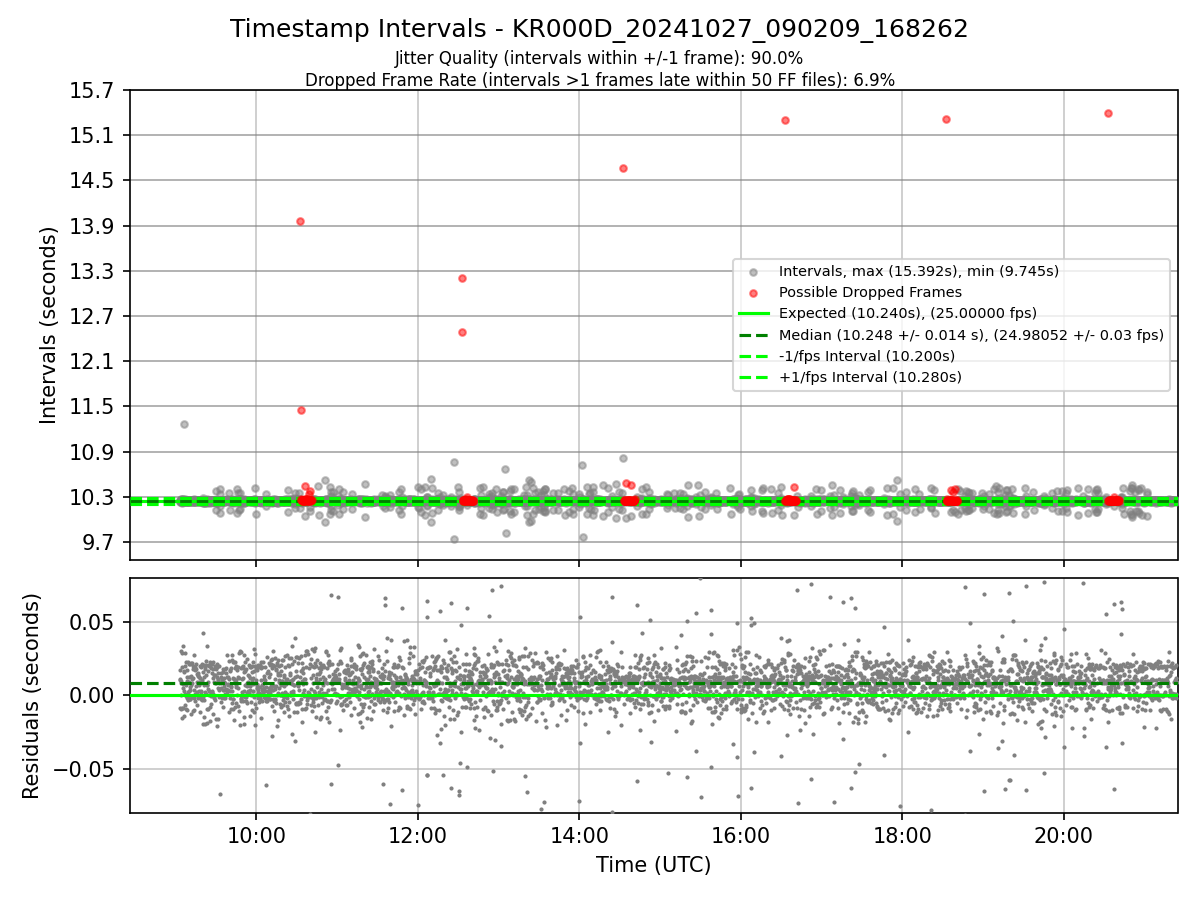
Task: Click the plot title 'Timestamp Intervals - KR000D_20241027_090209_168262'
Action: [599, 29]
